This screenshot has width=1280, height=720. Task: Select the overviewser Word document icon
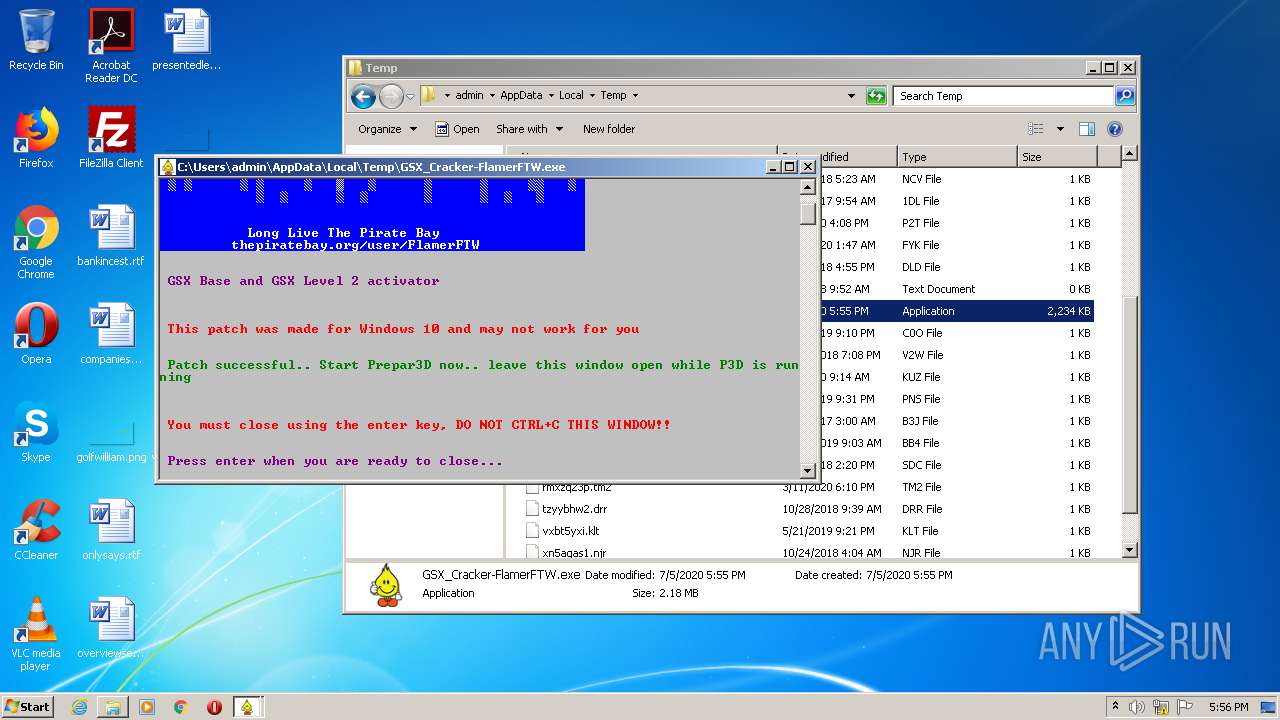pyautogui.click(x=111, y=629)
